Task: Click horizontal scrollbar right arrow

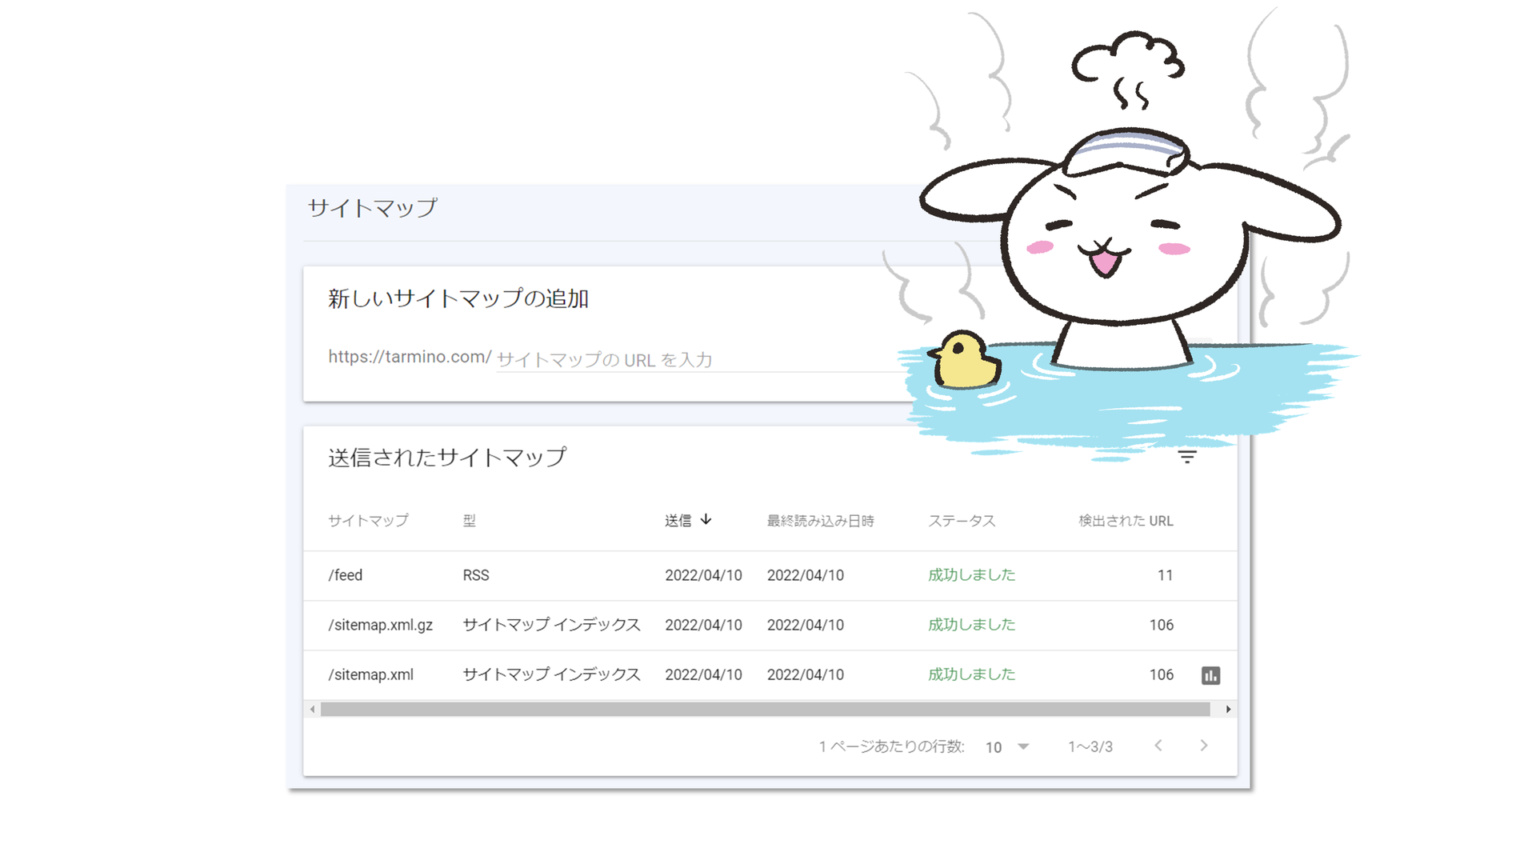Action: 1228,709
